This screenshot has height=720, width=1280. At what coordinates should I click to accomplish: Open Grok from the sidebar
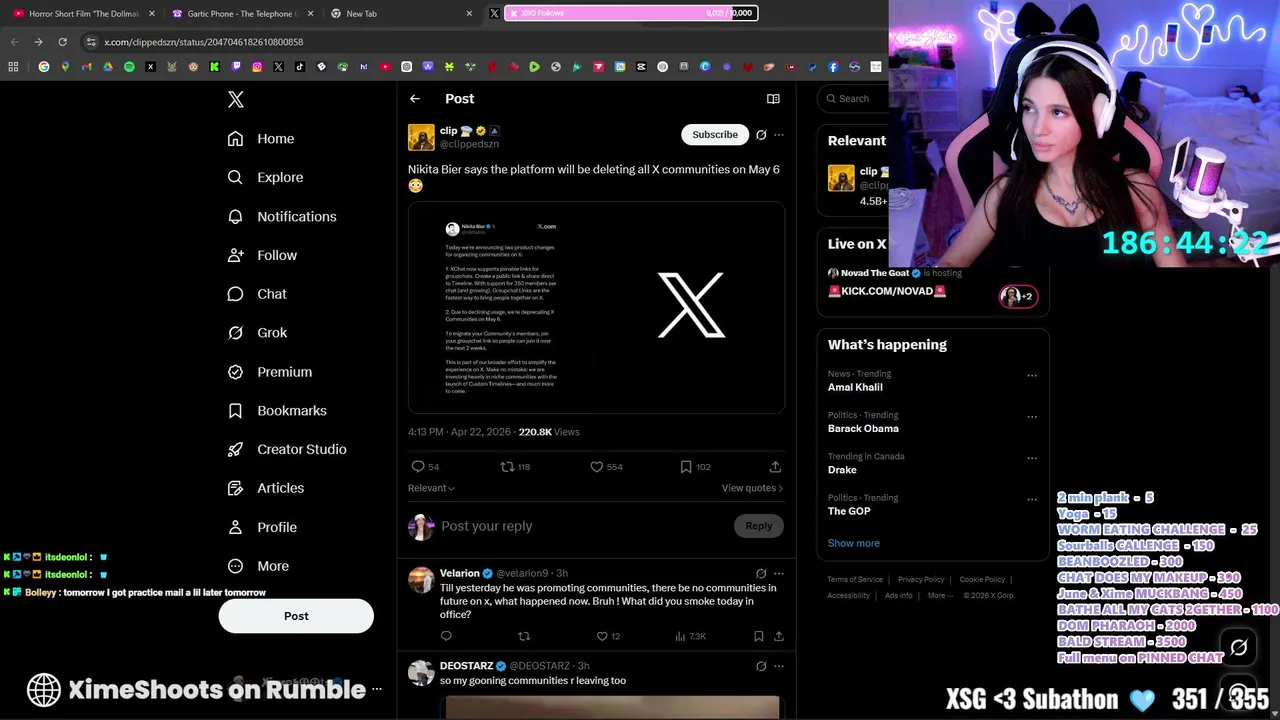click(x=257, y=333)
